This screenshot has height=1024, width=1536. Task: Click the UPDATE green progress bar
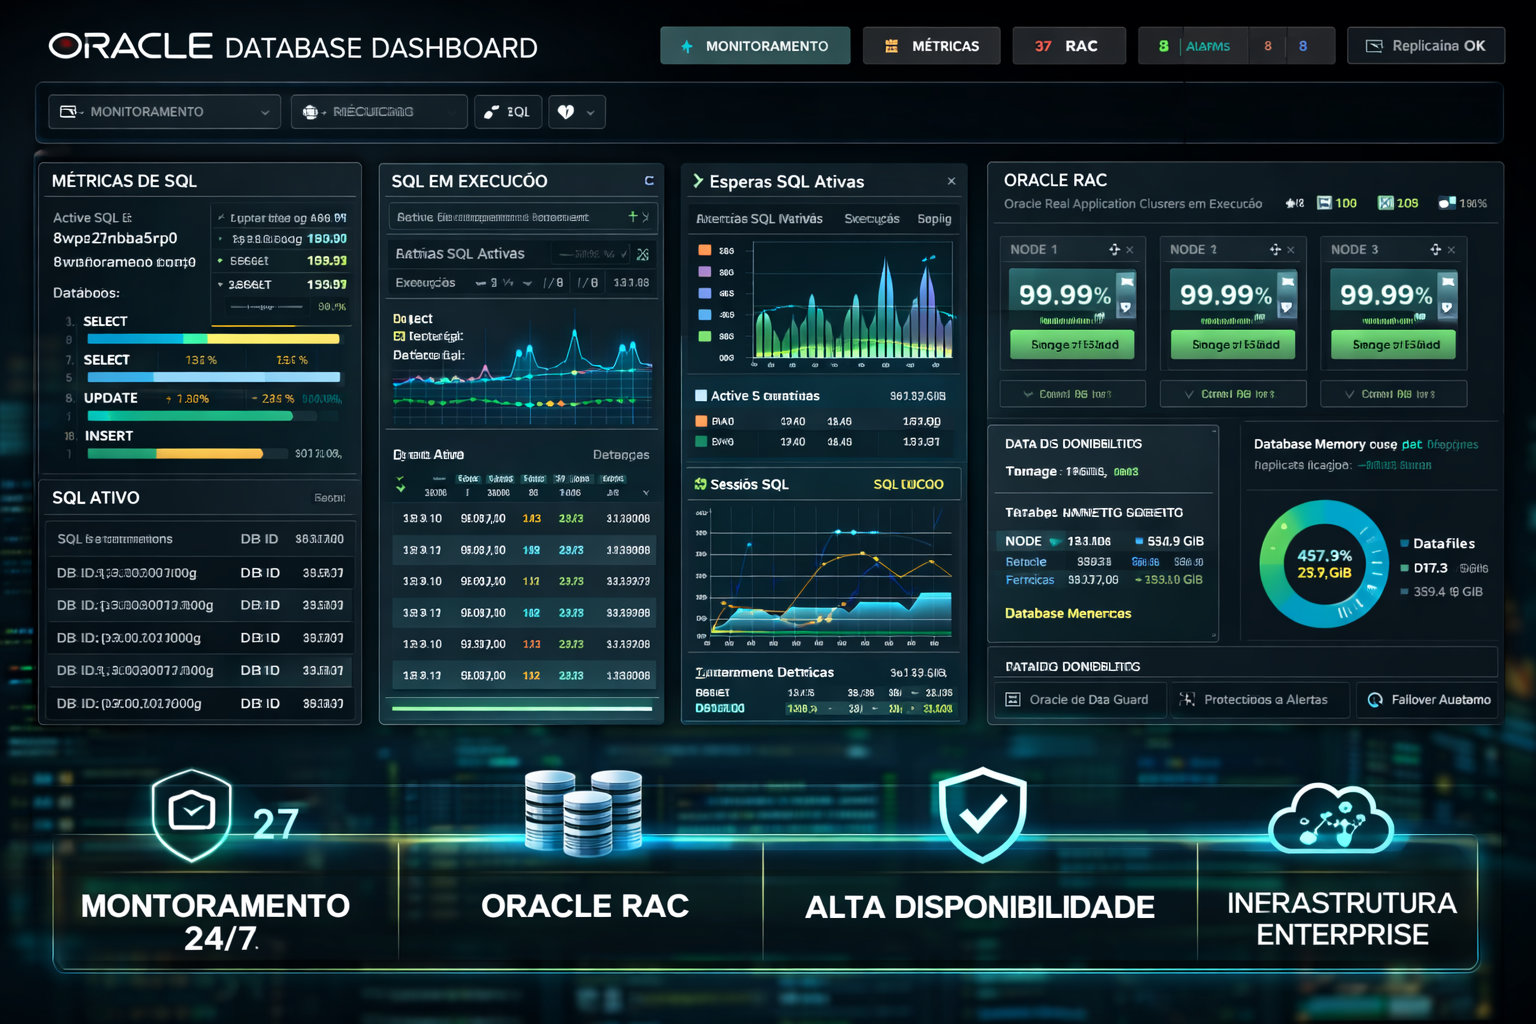(190, 415)
